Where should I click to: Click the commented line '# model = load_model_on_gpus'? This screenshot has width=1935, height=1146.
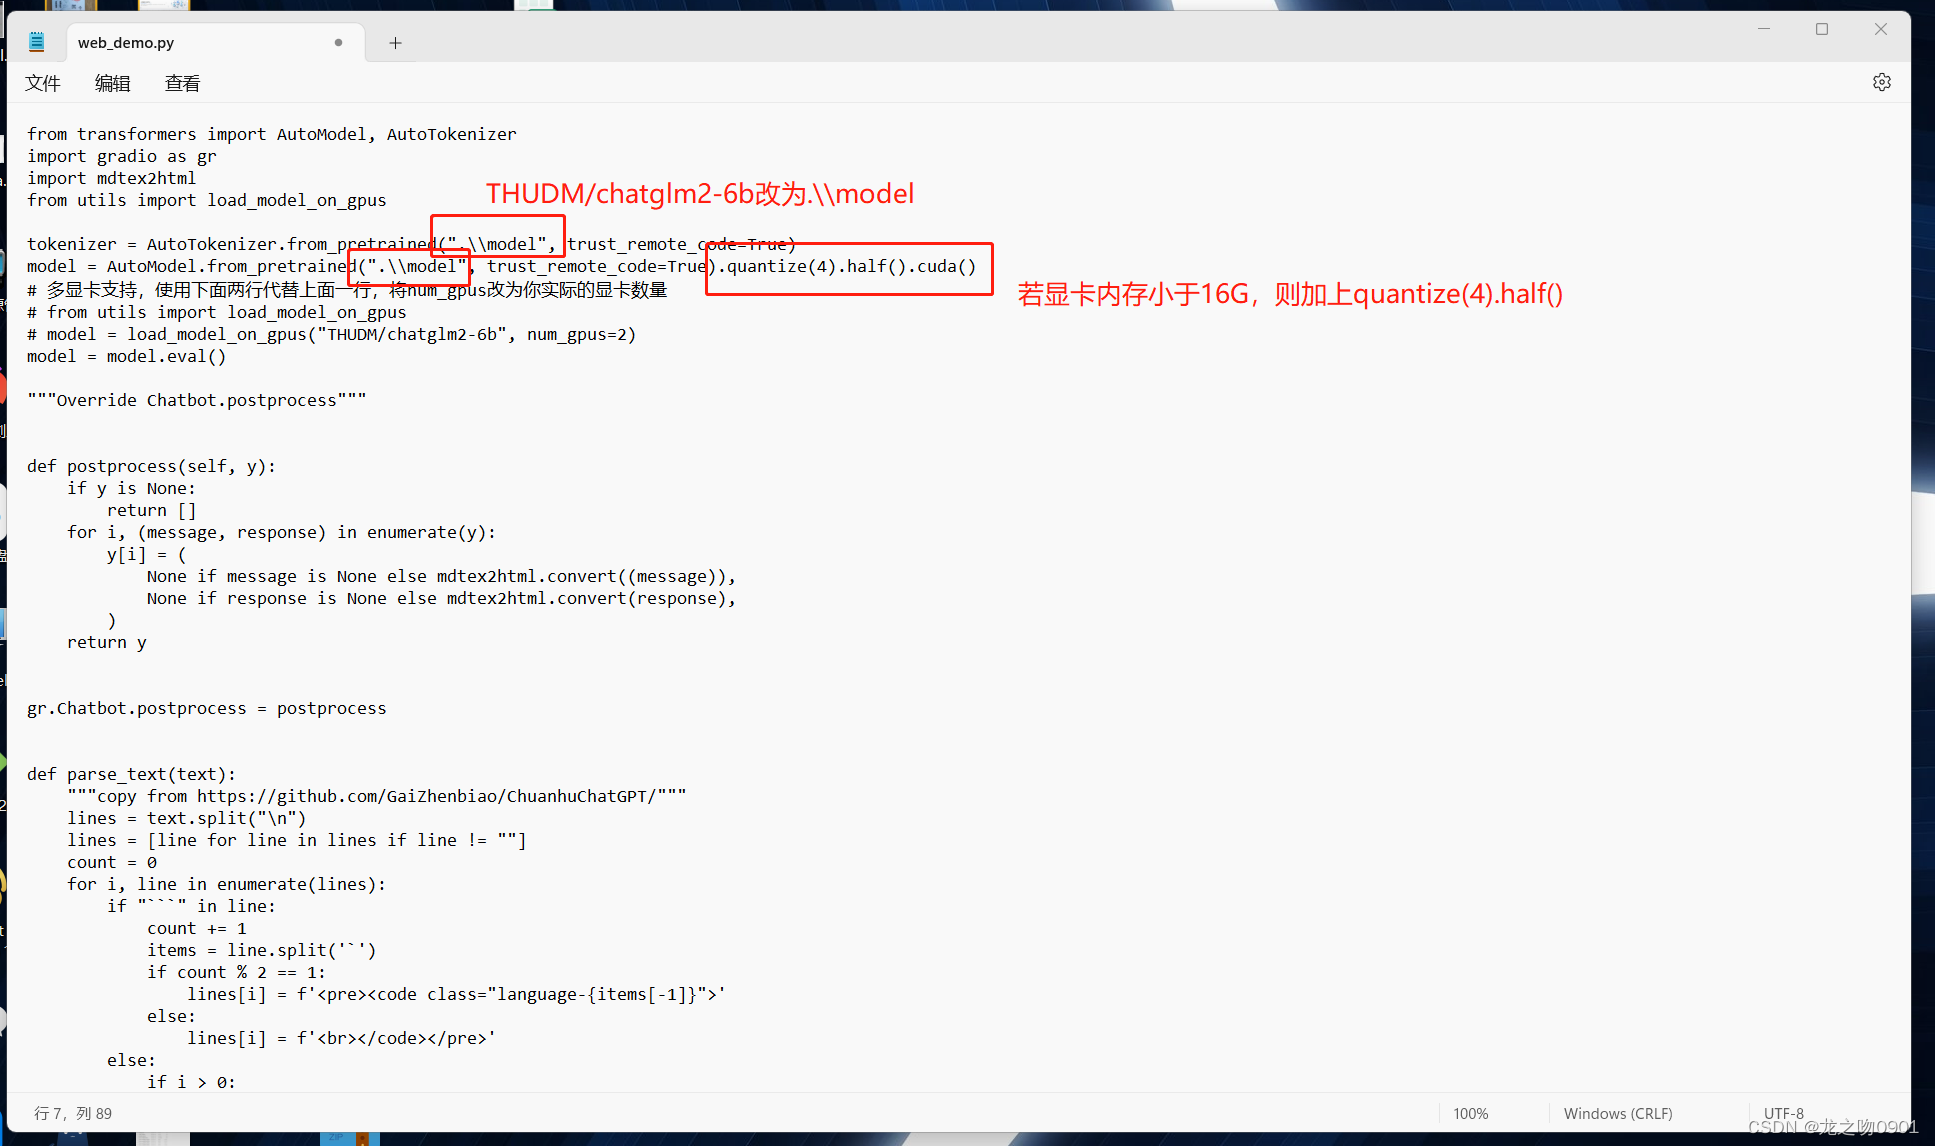pyautogui.click(x=331, y=334)
